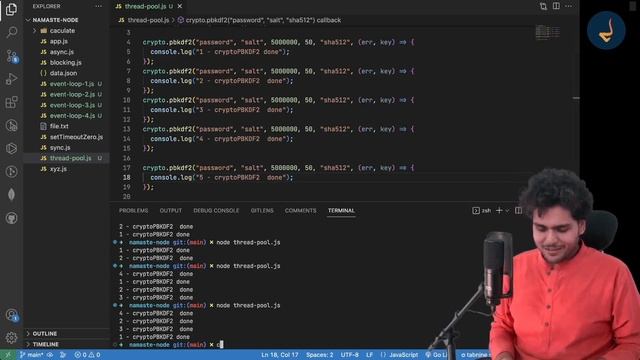Click the main branch indicator in the status bar
This screenshot has height=360, width=640.
coord(32,355)
